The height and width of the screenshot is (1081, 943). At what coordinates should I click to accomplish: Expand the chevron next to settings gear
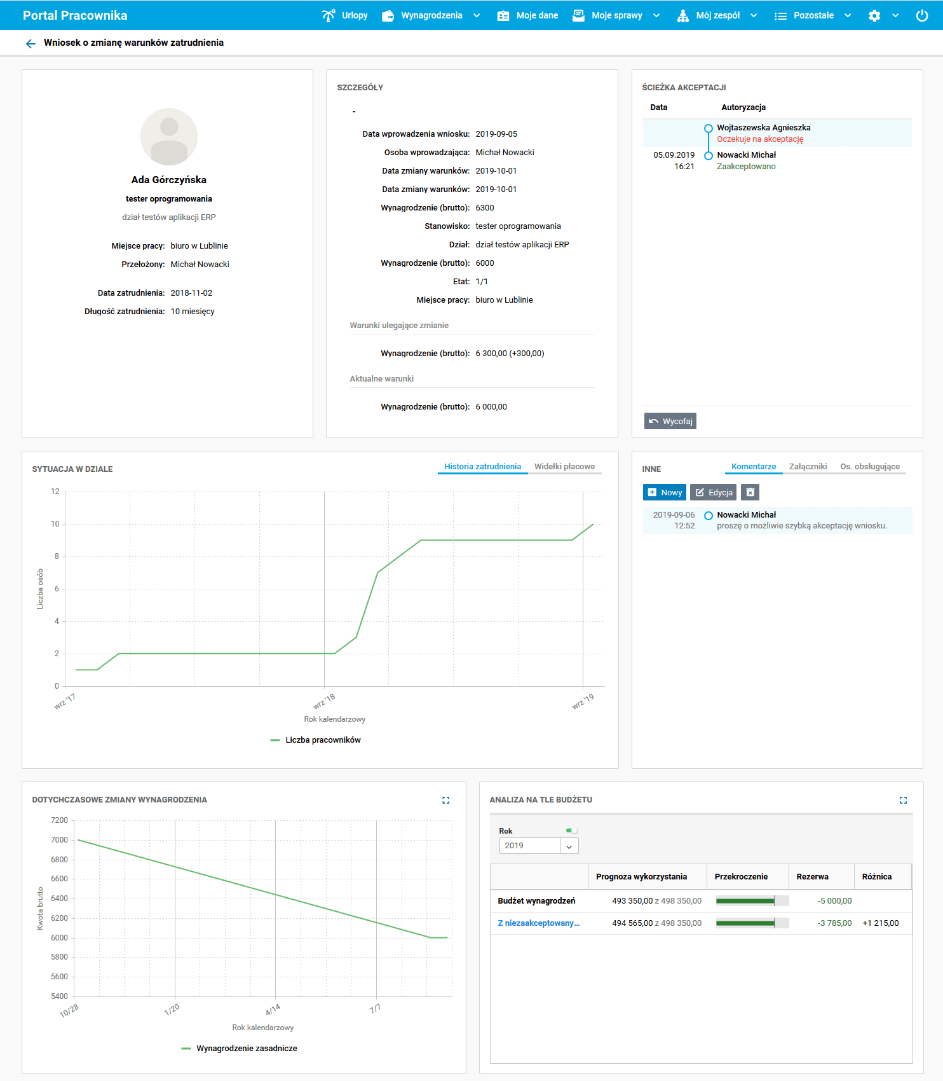pos(895,16)
